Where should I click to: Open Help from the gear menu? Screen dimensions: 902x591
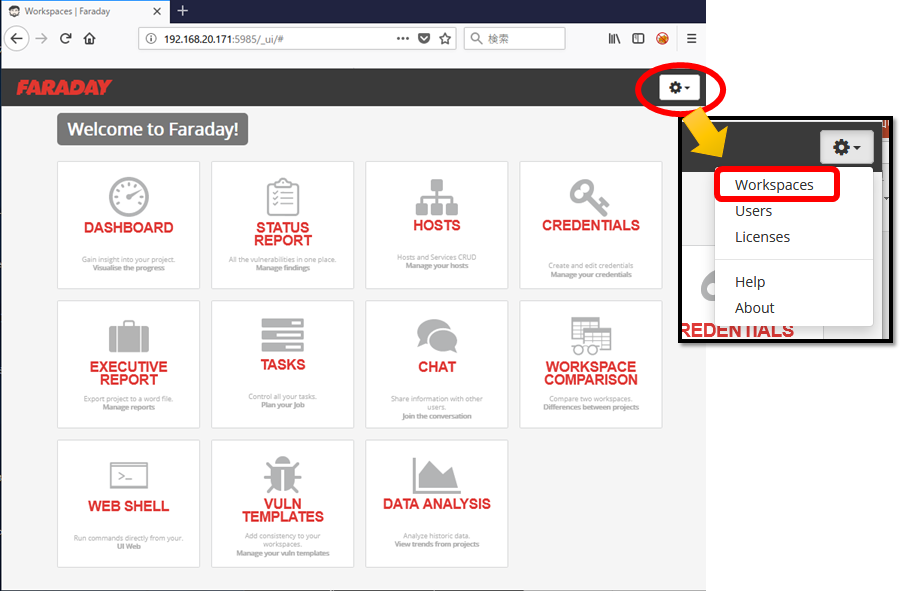tap(750, 282)
